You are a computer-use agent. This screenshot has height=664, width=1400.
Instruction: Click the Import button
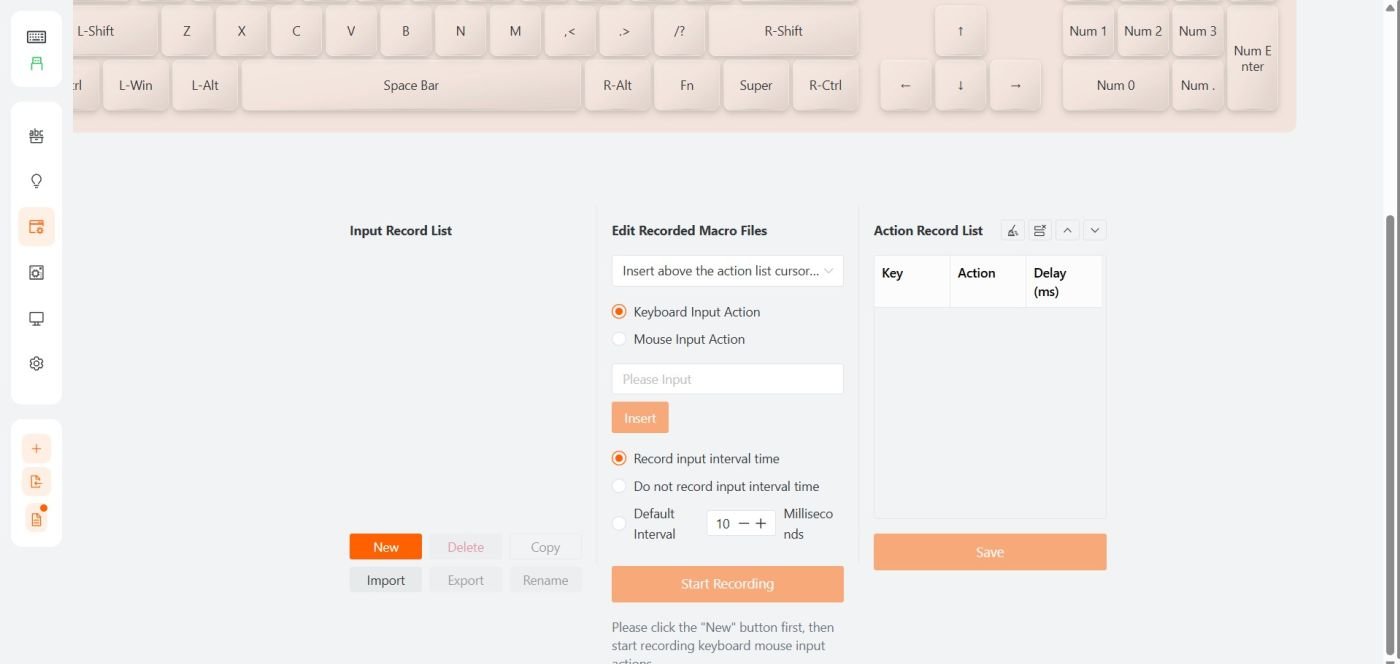[386, 580]
